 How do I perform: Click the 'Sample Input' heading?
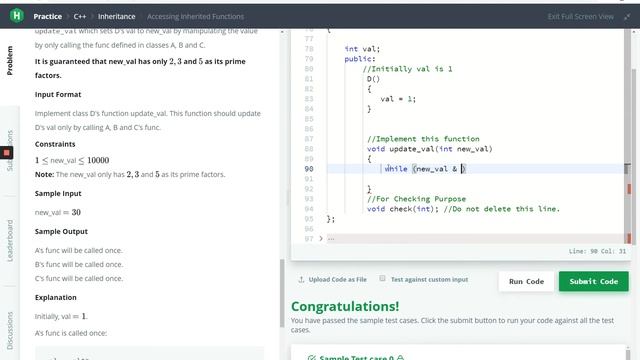[58, 193]
